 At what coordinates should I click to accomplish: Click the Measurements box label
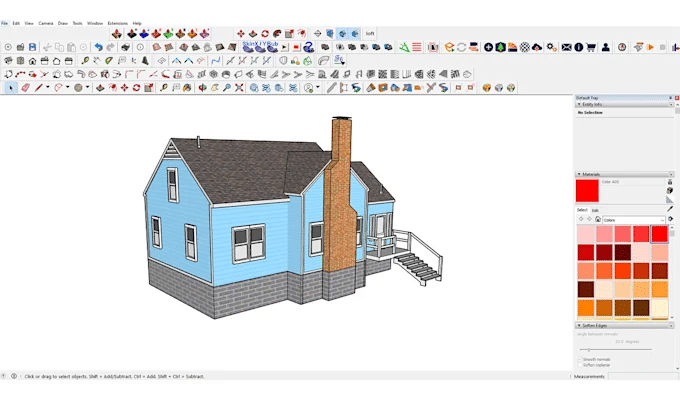click(x=590, y=377)
